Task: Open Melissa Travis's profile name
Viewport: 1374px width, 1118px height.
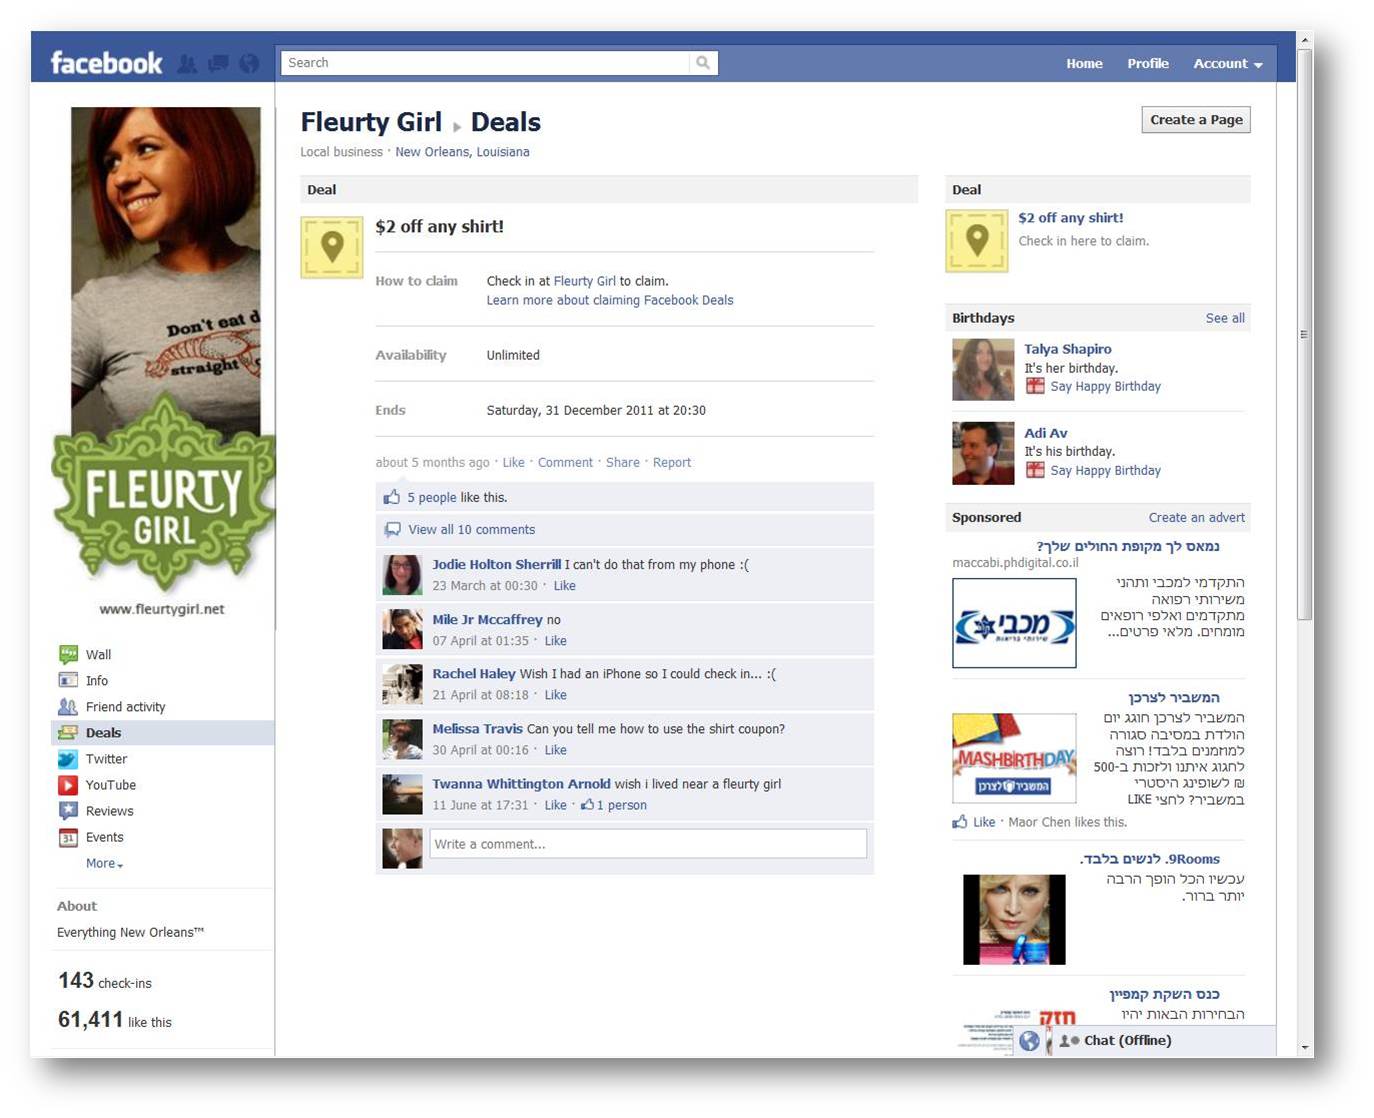Action: [x=477, y=729]
